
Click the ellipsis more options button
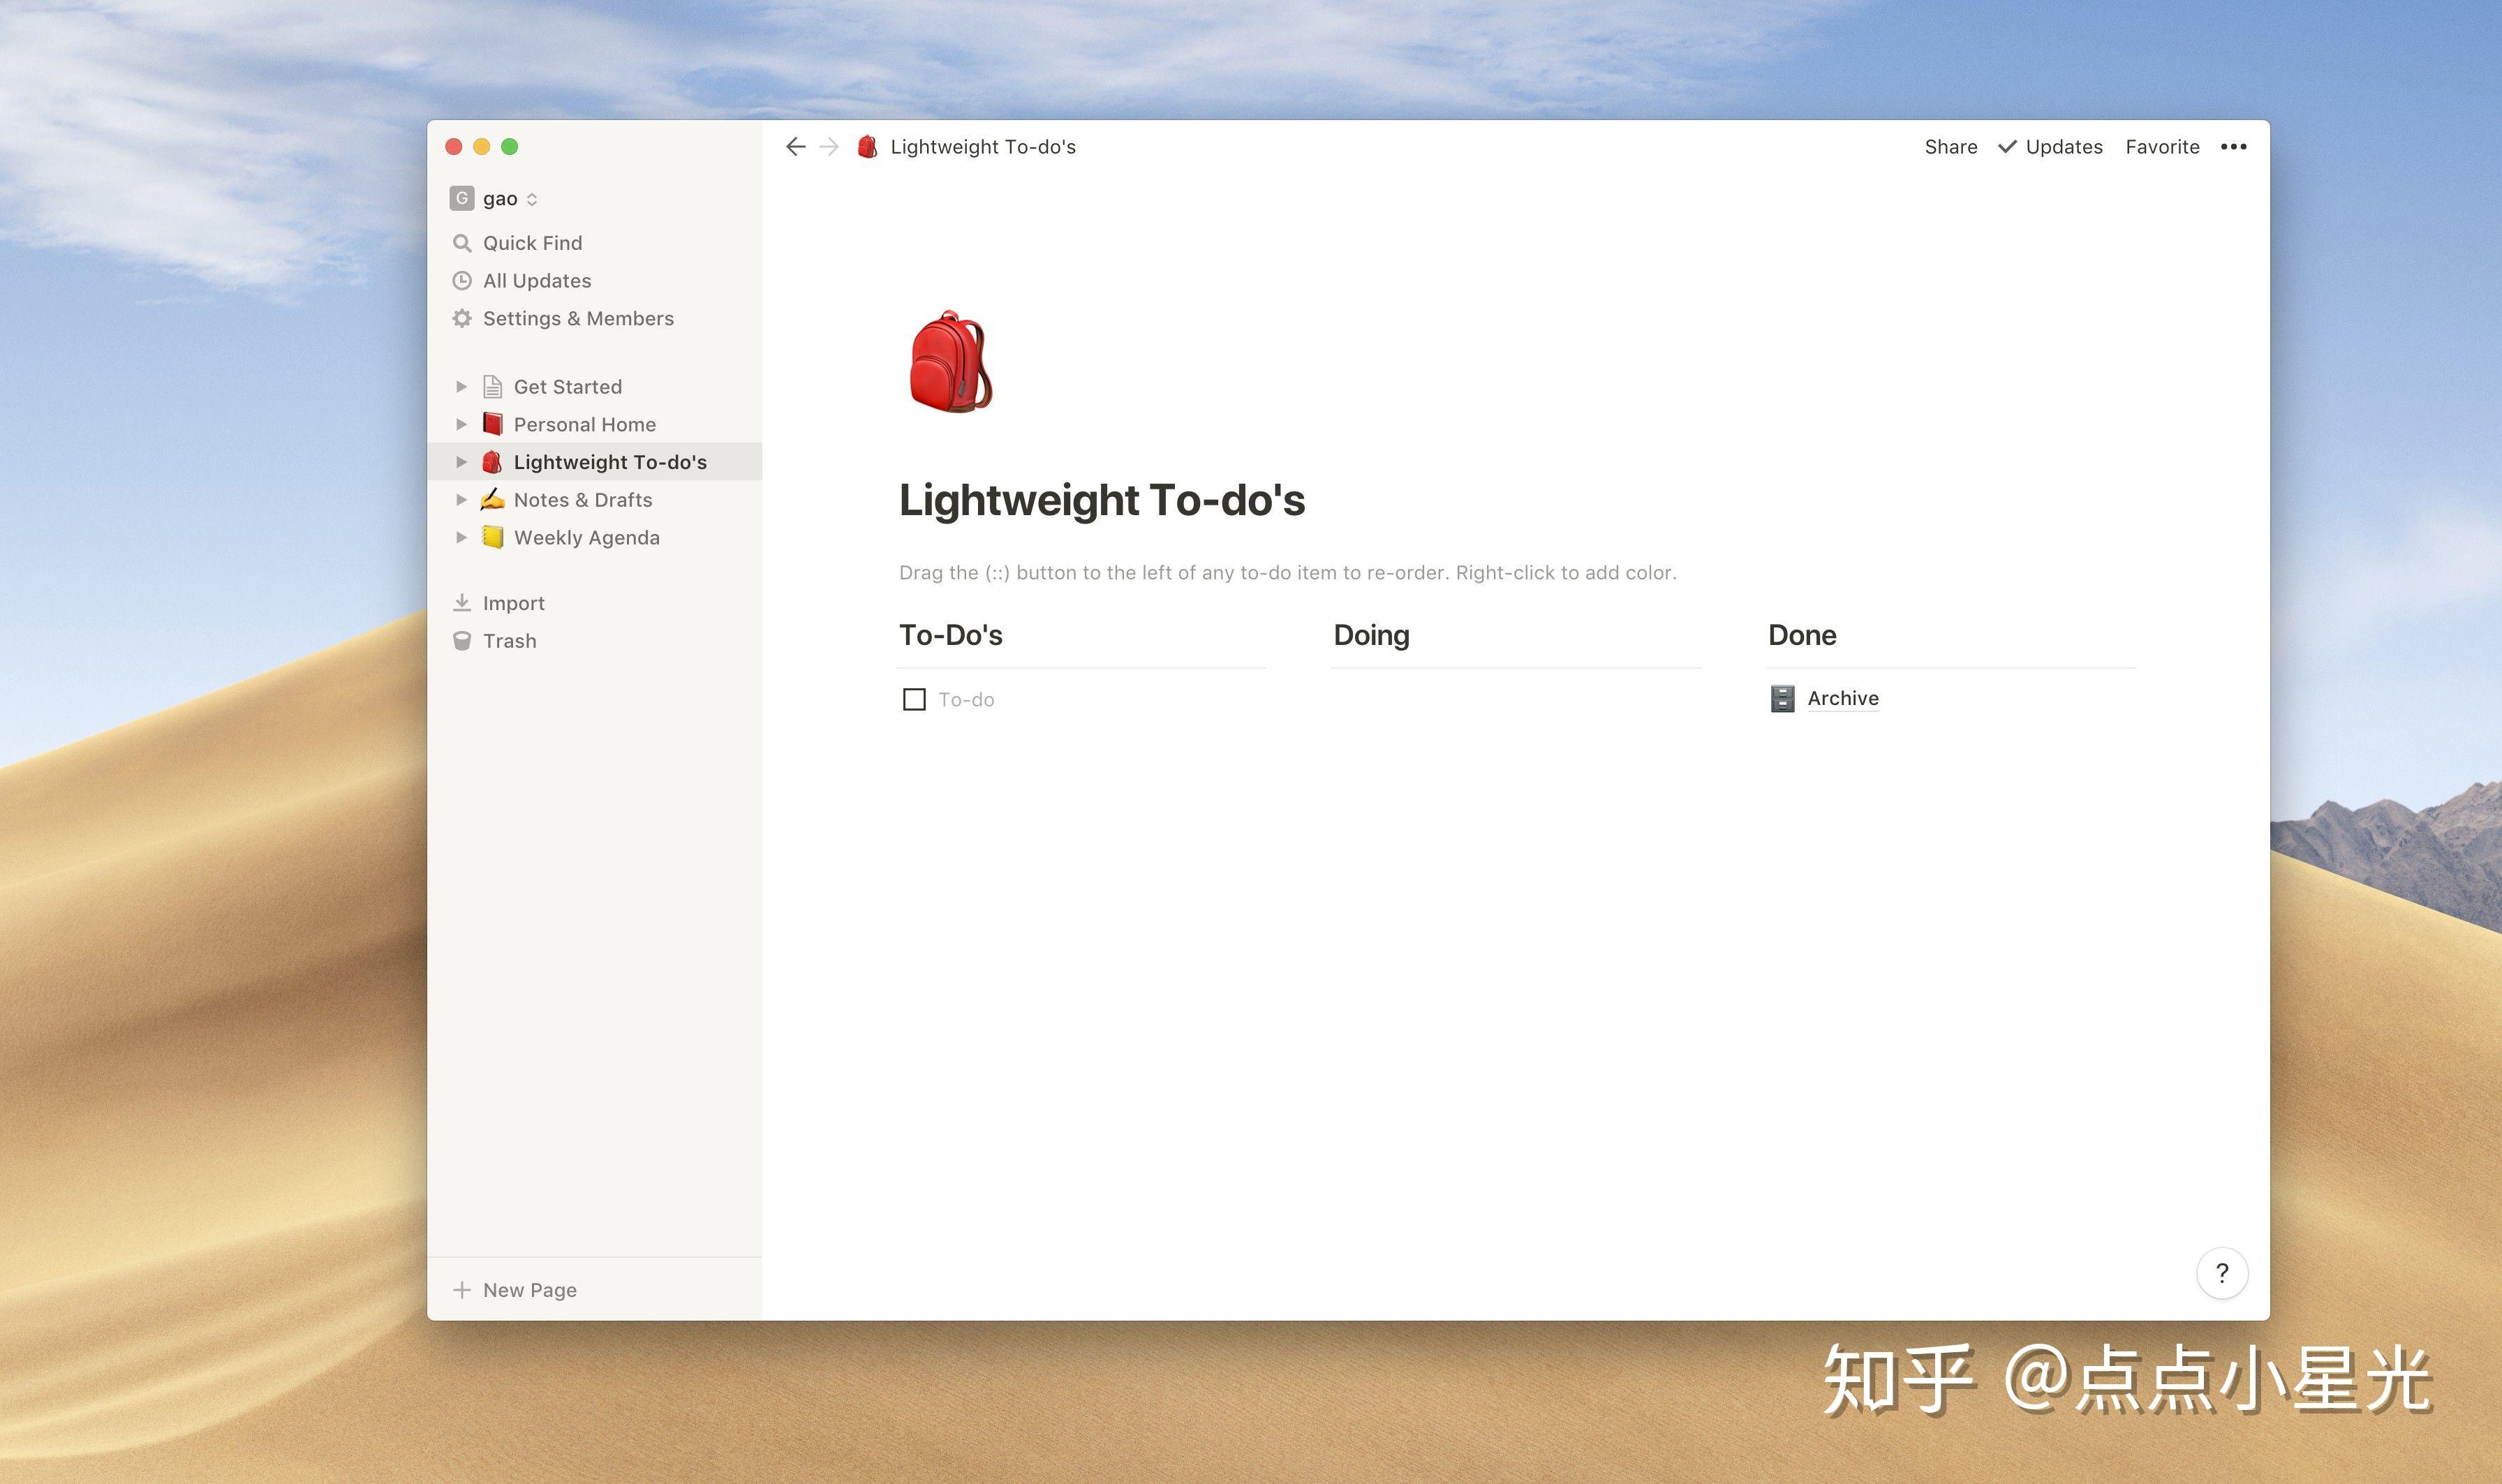2235,145
